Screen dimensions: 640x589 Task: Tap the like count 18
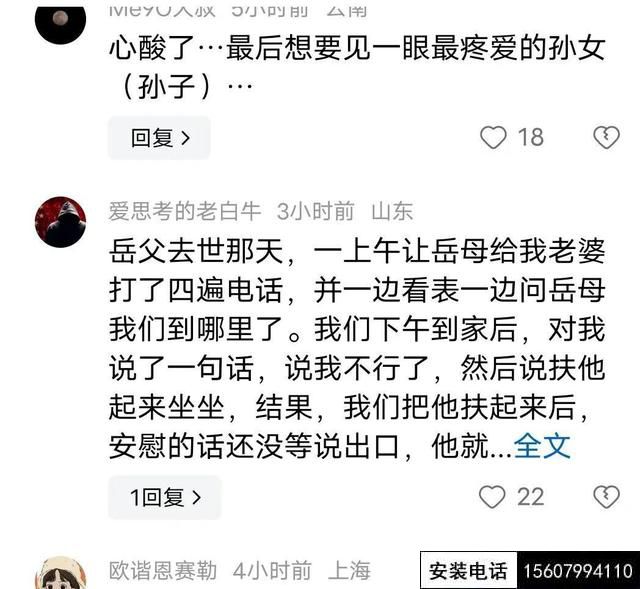point(531,137)
